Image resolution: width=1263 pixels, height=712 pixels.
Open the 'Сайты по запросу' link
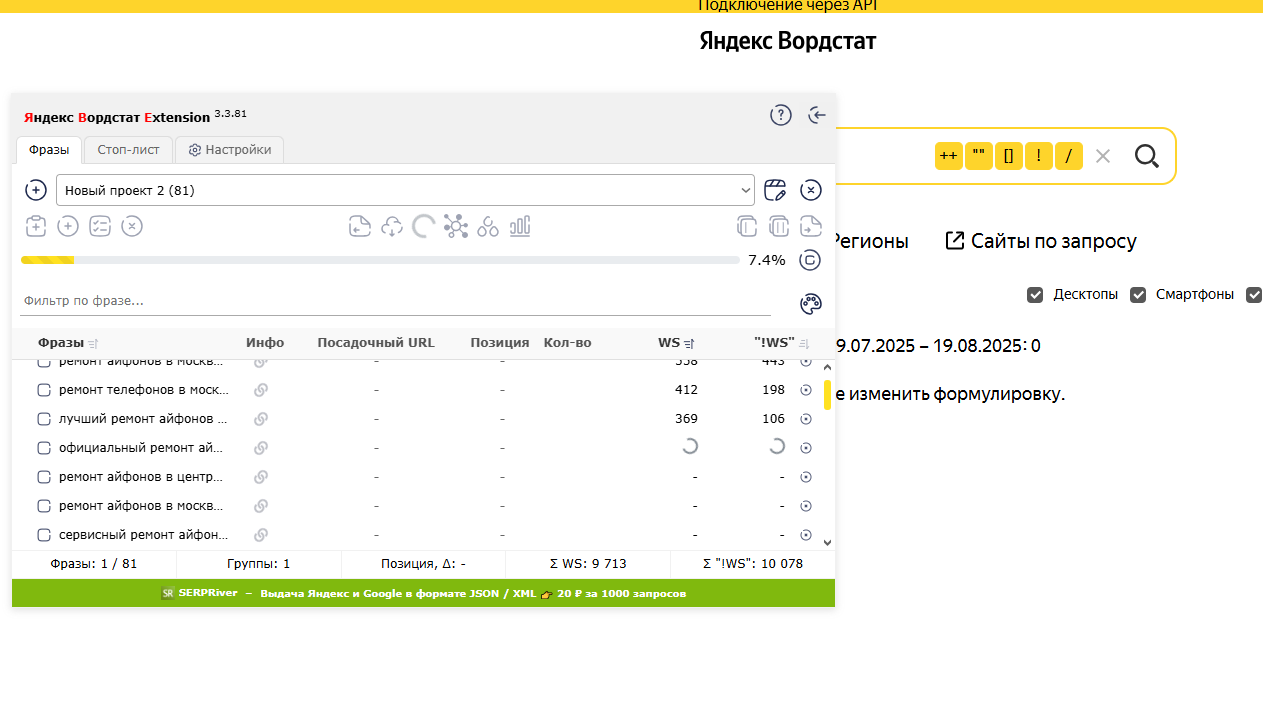pos(1041,241)
